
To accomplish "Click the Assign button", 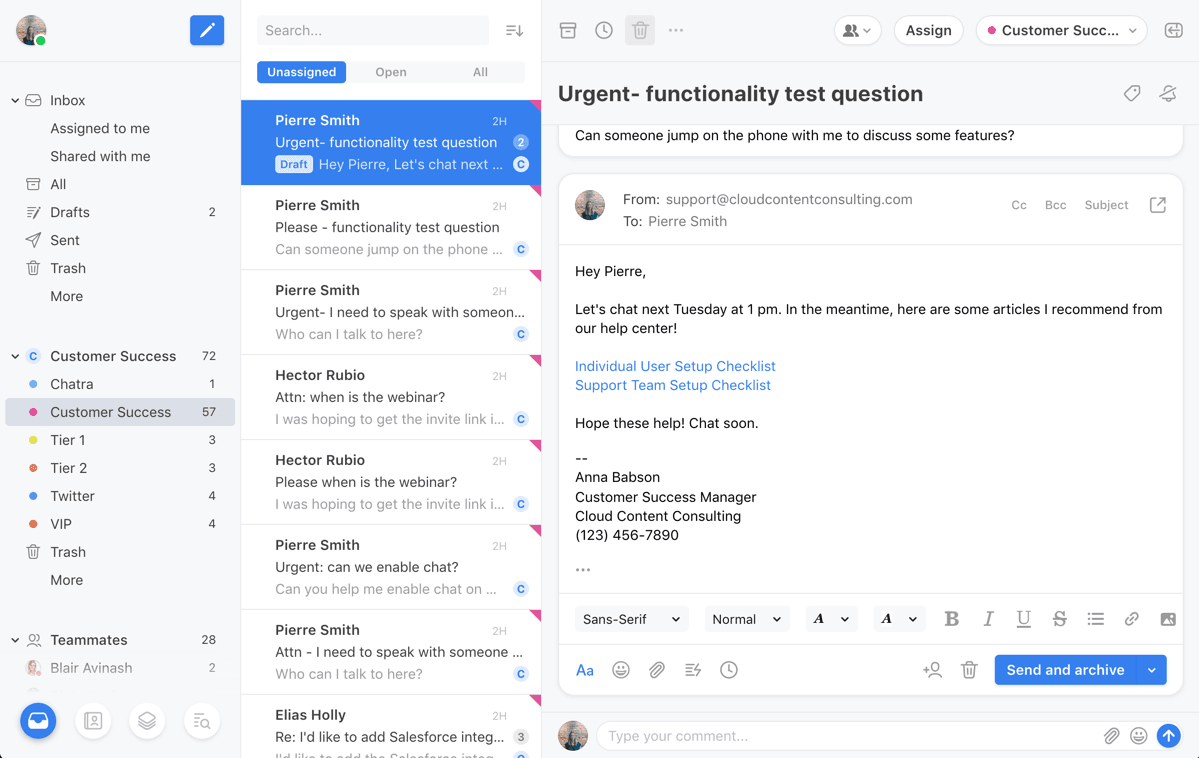I will pyautogui.click(x=928, y=30).
